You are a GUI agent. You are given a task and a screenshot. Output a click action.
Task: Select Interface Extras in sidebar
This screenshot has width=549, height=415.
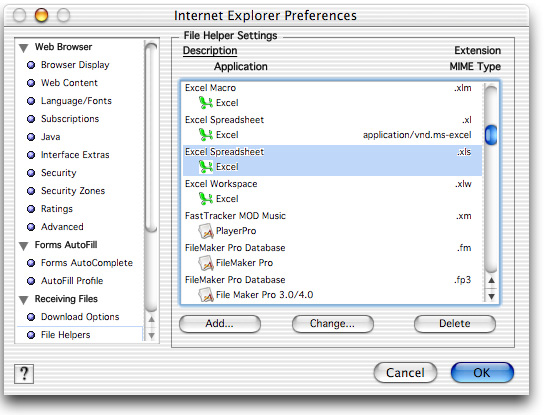tap(75, 155)
